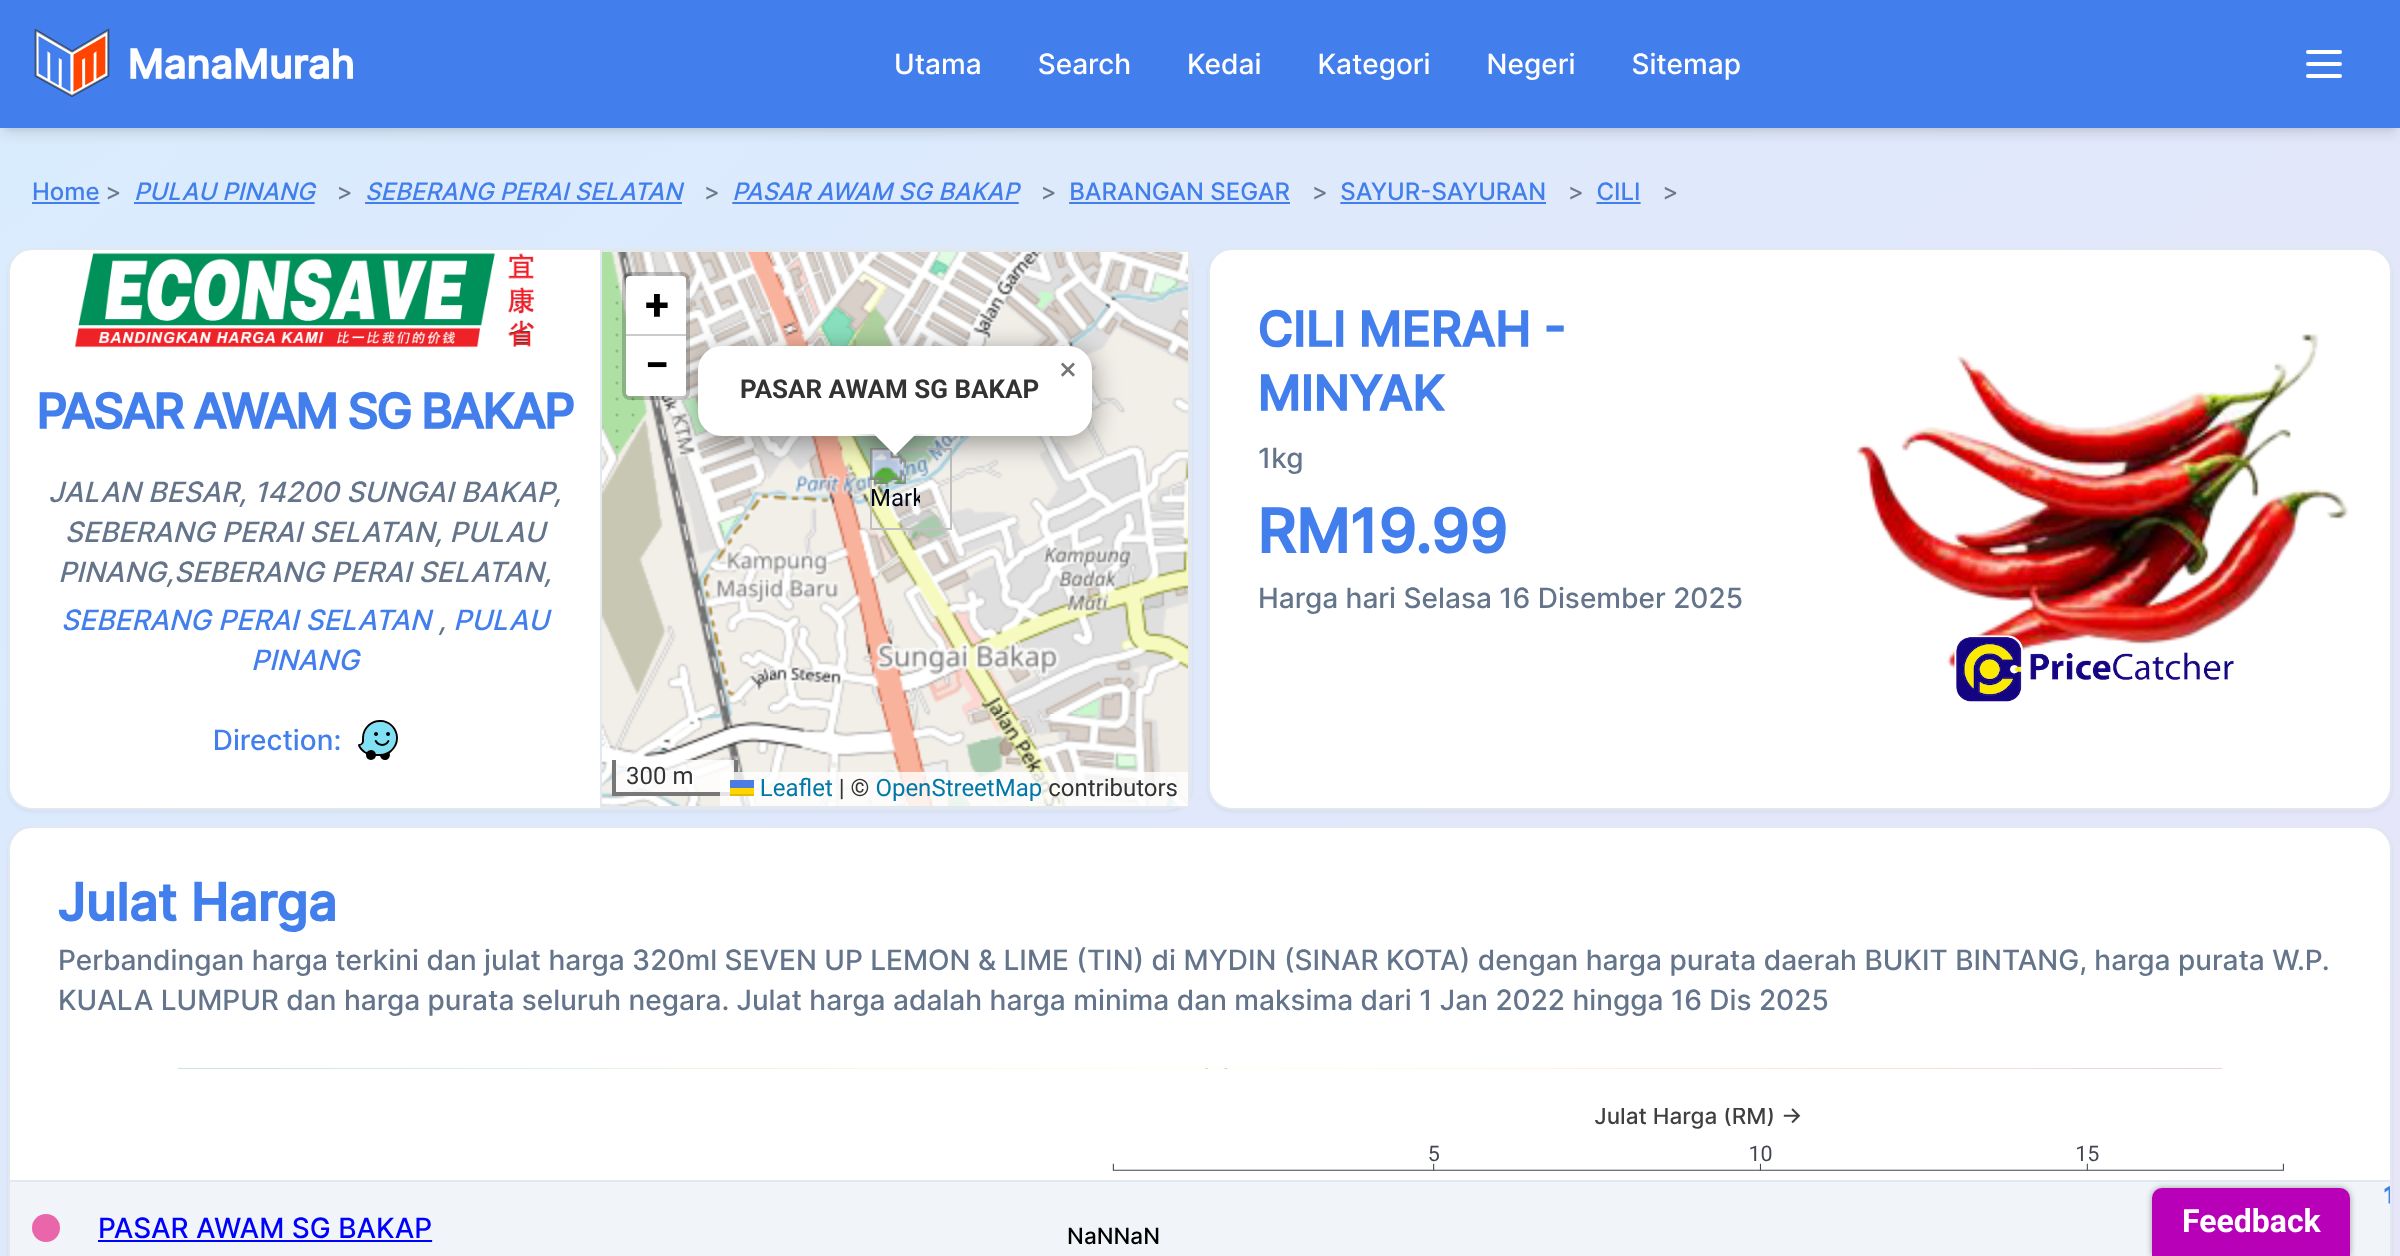Click the PriceCatcher logo
Viewport: 2400px width, 1256px height.
(2094, 668)
